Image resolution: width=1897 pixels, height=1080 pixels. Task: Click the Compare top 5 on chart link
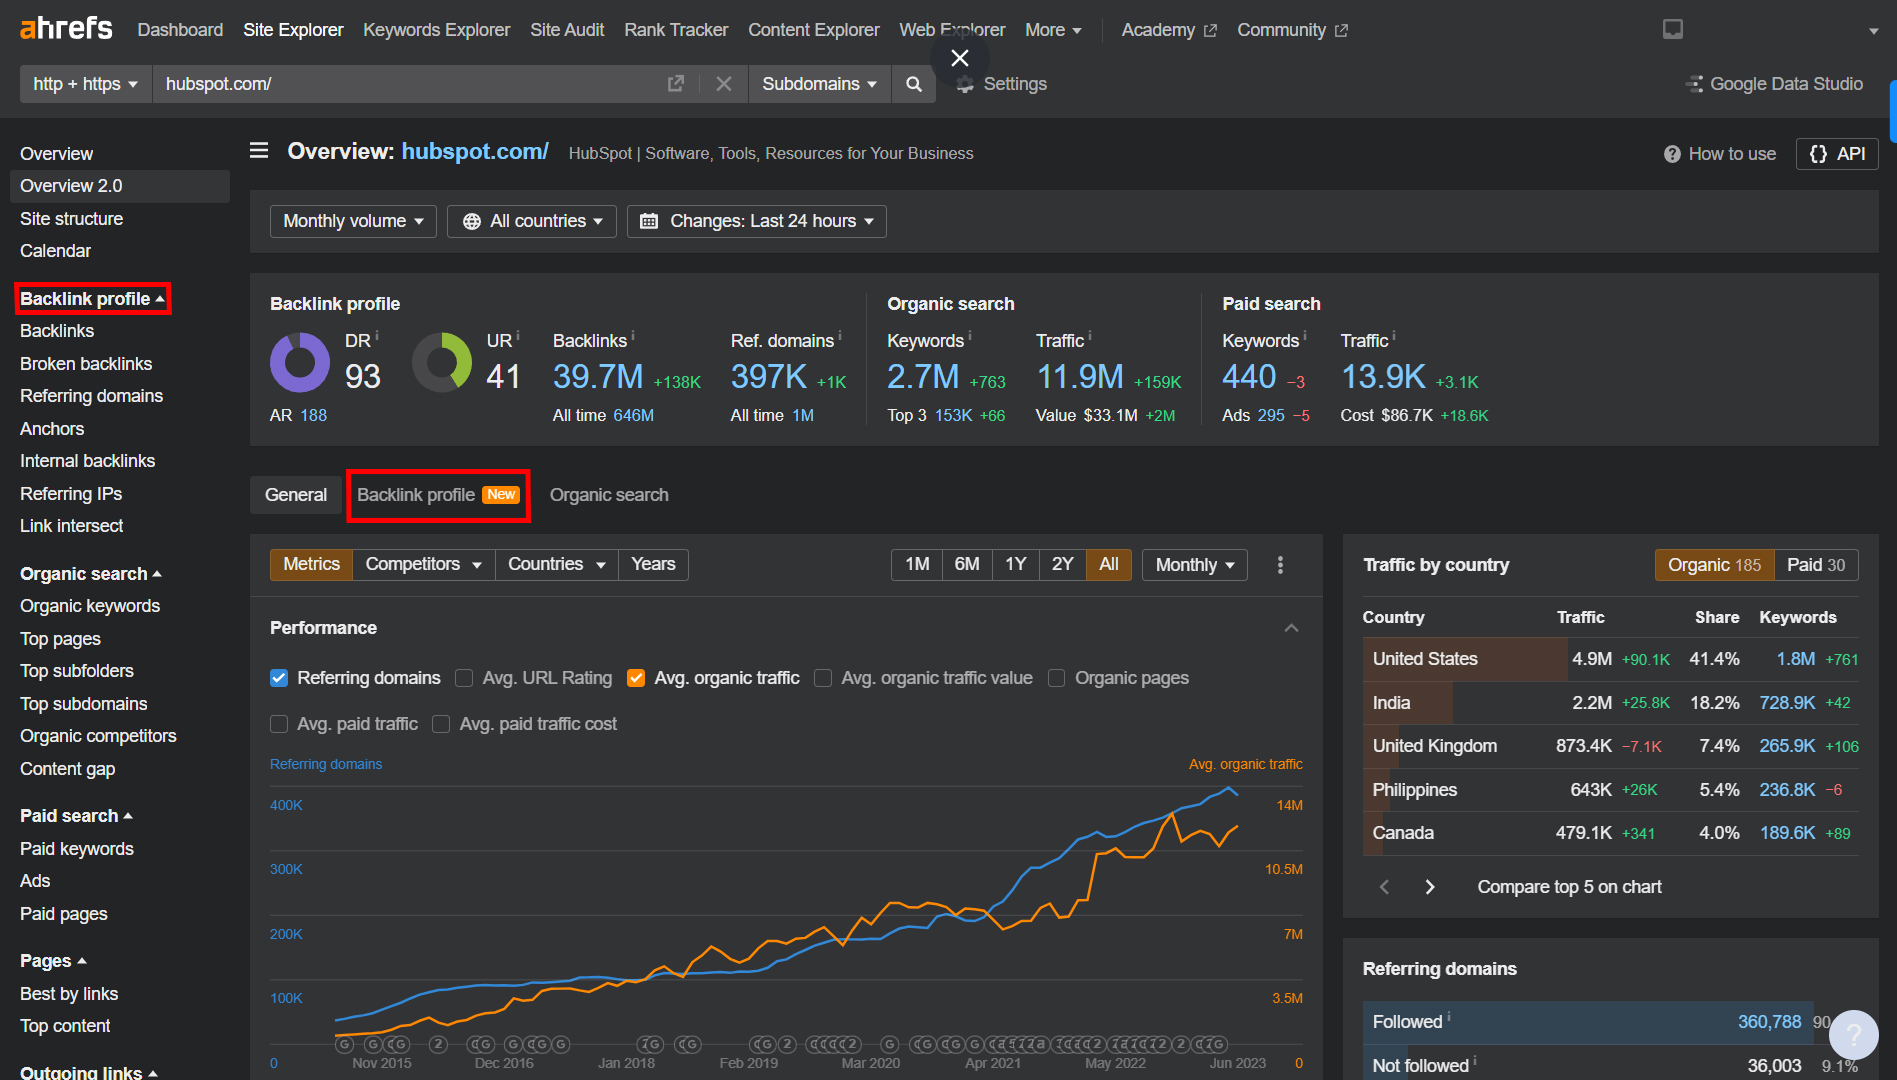click(x=1567, y=886)
